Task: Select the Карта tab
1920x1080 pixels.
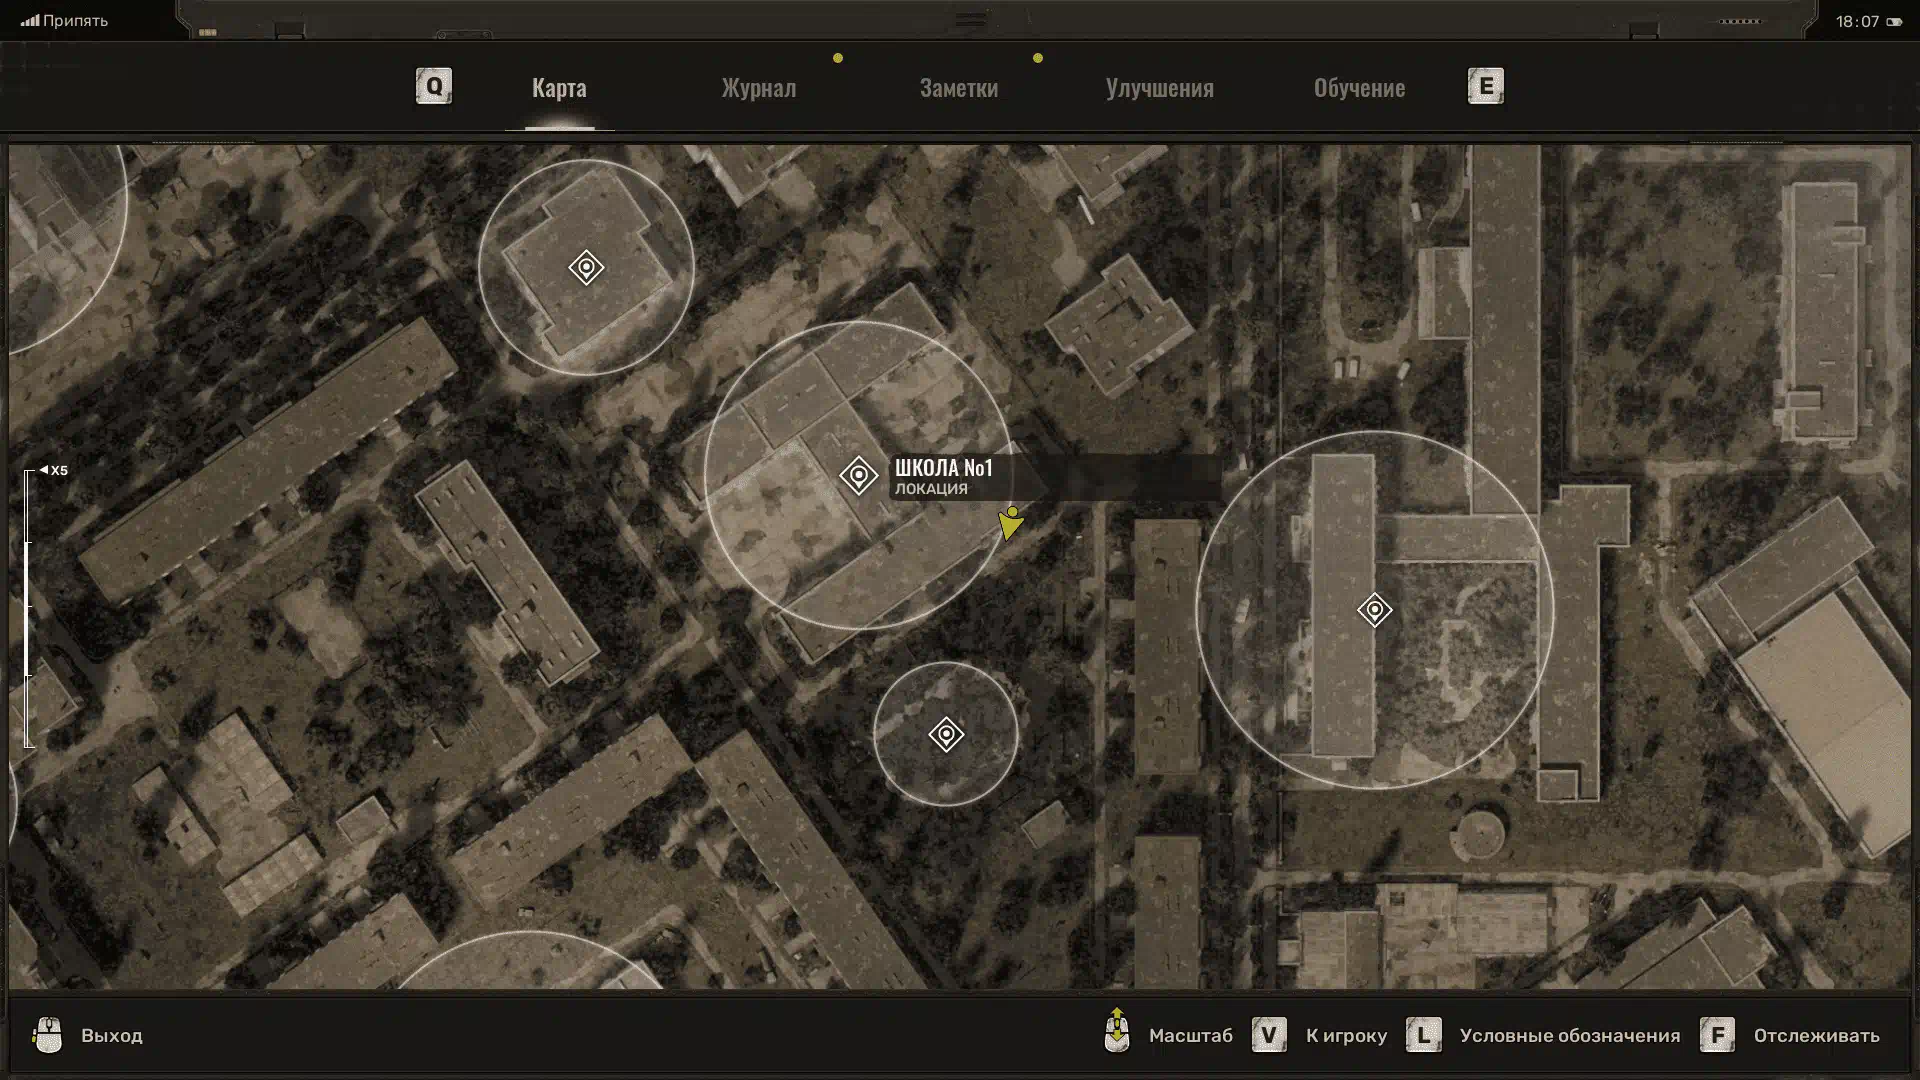Action: click(559, 88)
